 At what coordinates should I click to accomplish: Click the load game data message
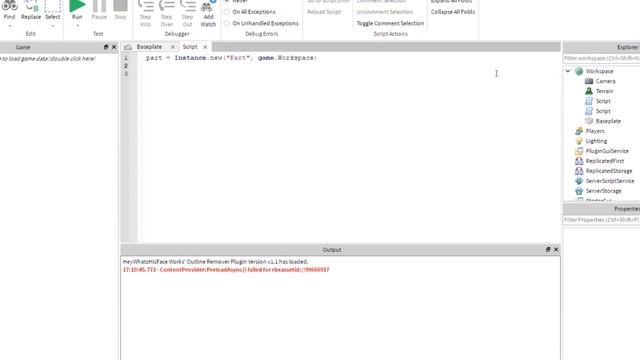coord(48,59)
